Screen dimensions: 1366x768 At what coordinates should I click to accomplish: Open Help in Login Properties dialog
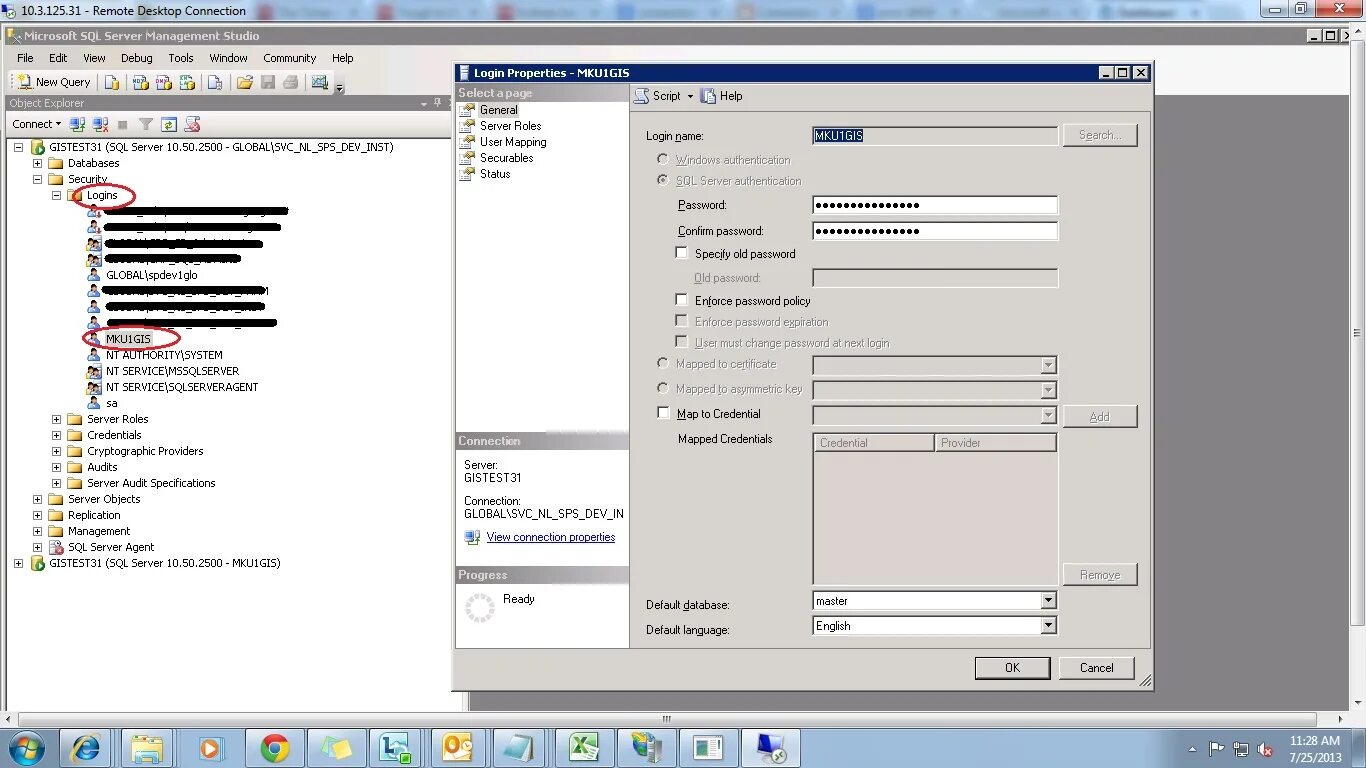tap(722, 96)
